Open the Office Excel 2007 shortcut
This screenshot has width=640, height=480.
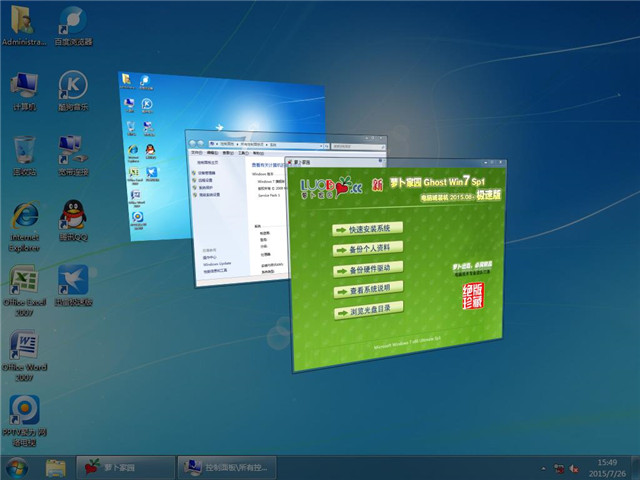24,291
